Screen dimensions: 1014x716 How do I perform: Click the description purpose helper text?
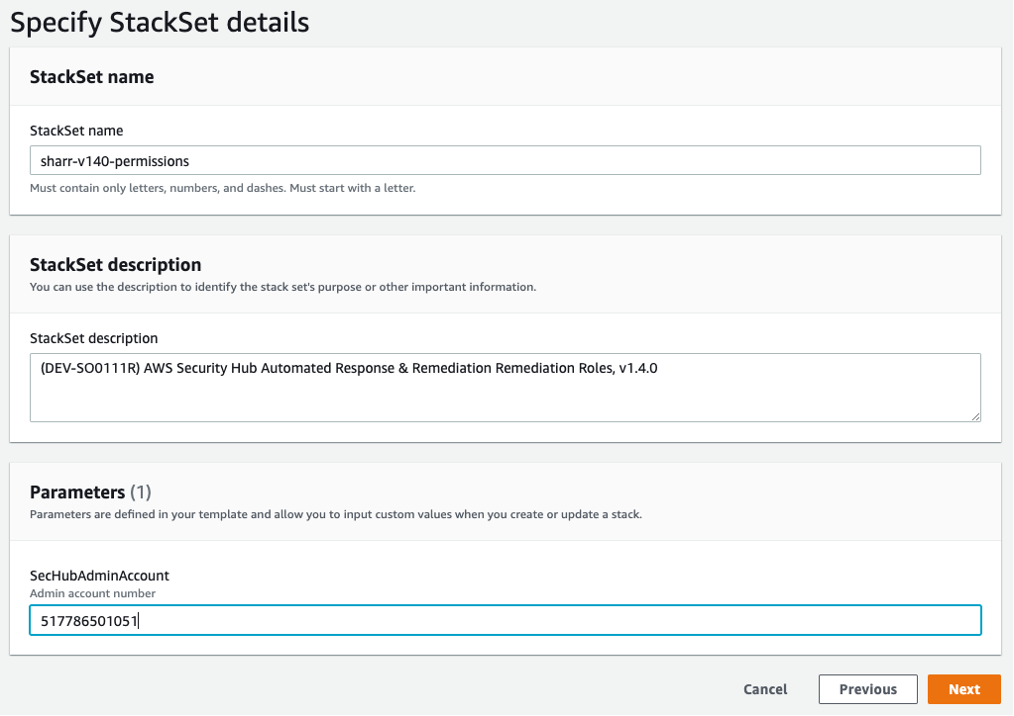tap(283, 287)
